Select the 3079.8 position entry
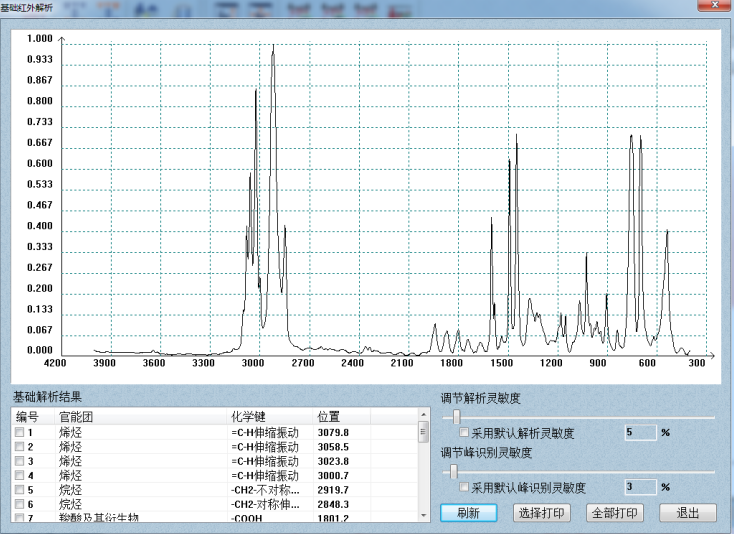This screenshot has height=534, width=734. [333, 432]
